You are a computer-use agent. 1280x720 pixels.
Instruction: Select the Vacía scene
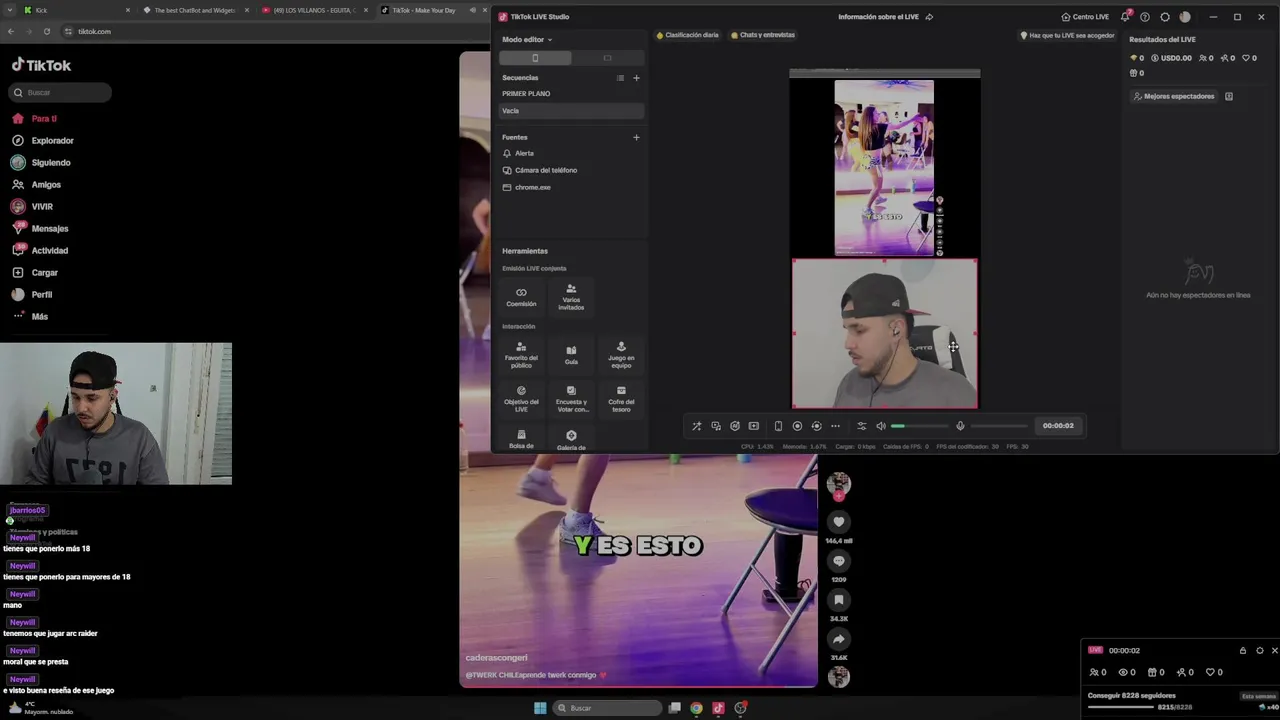tap(572, 111)
